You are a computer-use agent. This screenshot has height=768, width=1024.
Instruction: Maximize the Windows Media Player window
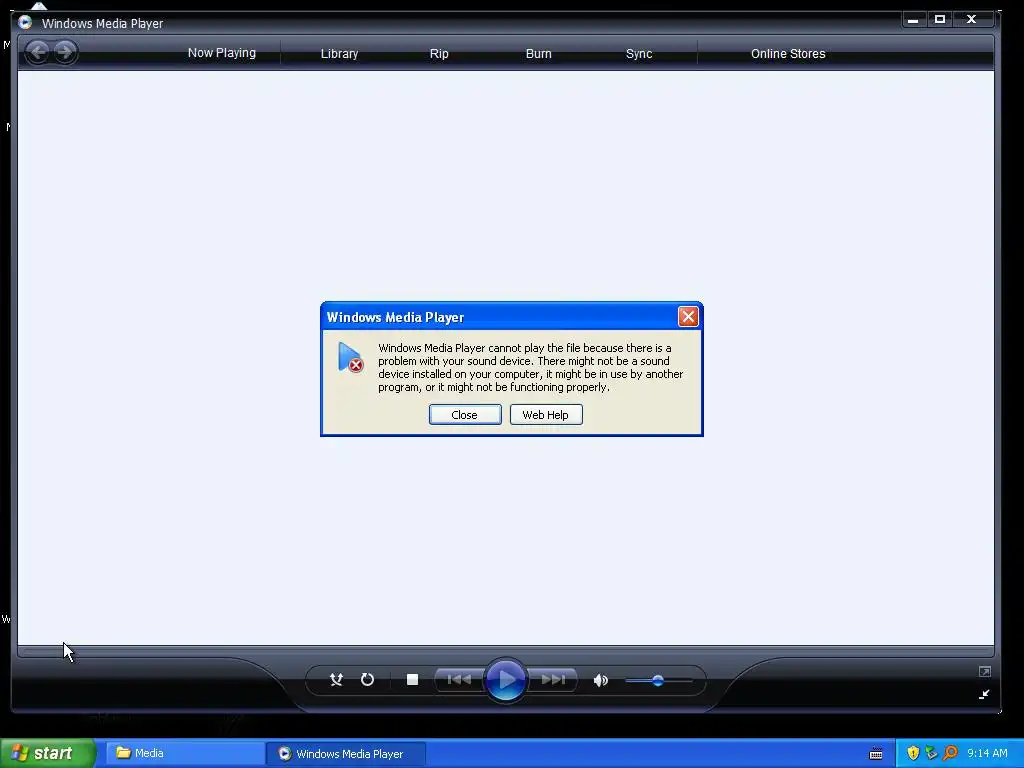pos(940,20)
